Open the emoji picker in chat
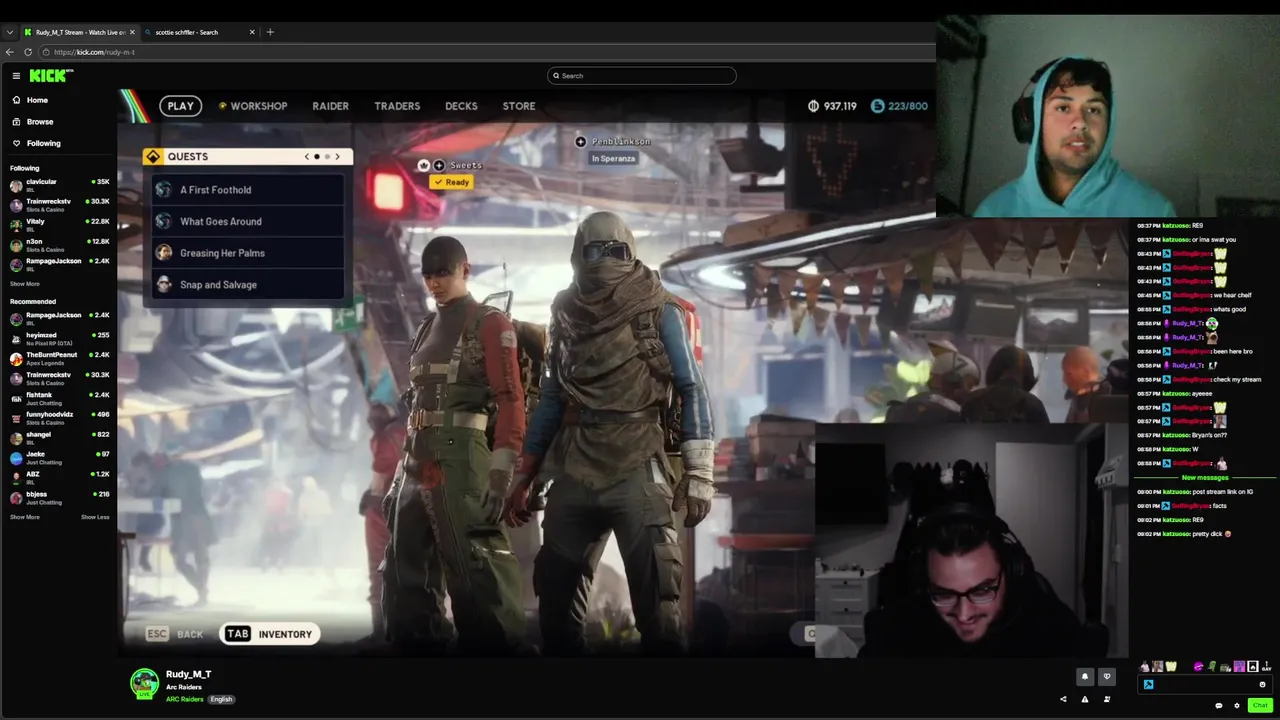This screenshot has height=720, width=1280. pyautogui.click(x=1263, y=685)
